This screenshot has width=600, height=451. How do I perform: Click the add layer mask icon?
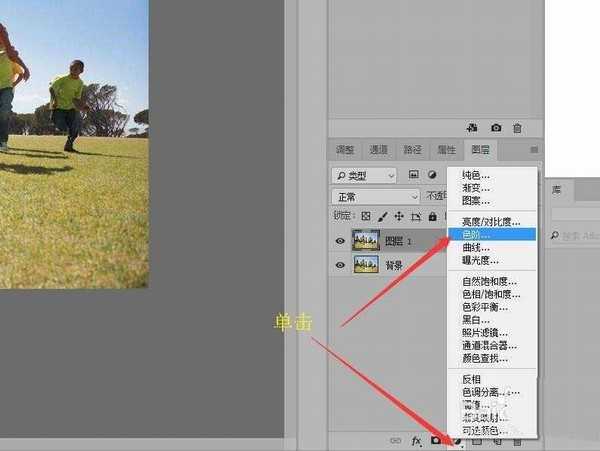[x=436, y=440]
